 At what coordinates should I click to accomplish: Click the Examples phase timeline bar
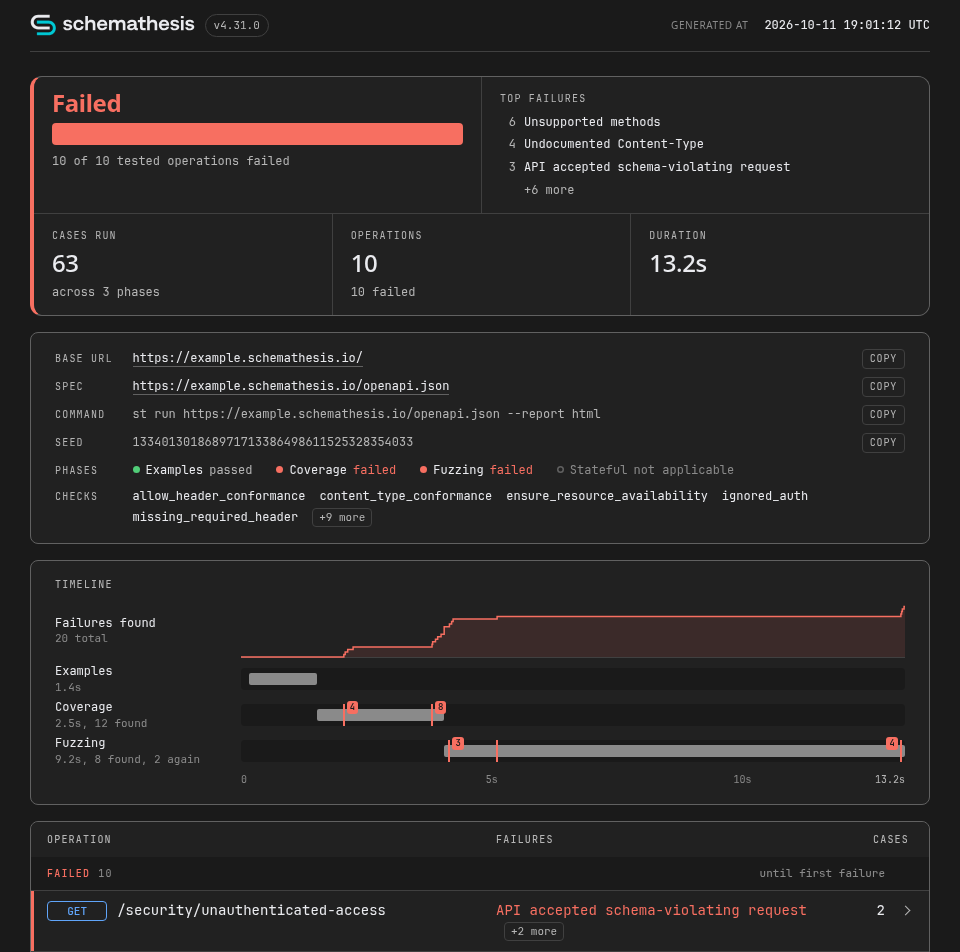283,679
